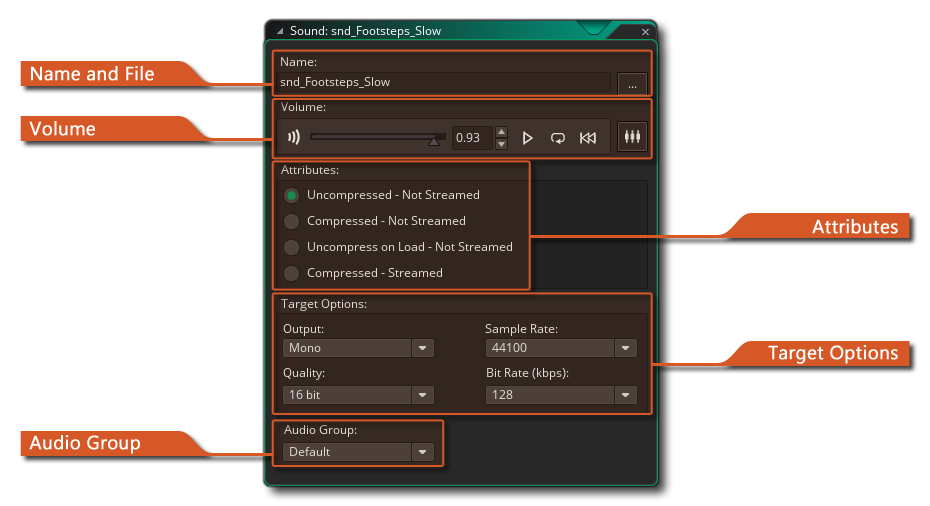This screenshot has height=506, width=930.
Task: Open the Audio Group dropdown
Action: [x=423, y=452]
